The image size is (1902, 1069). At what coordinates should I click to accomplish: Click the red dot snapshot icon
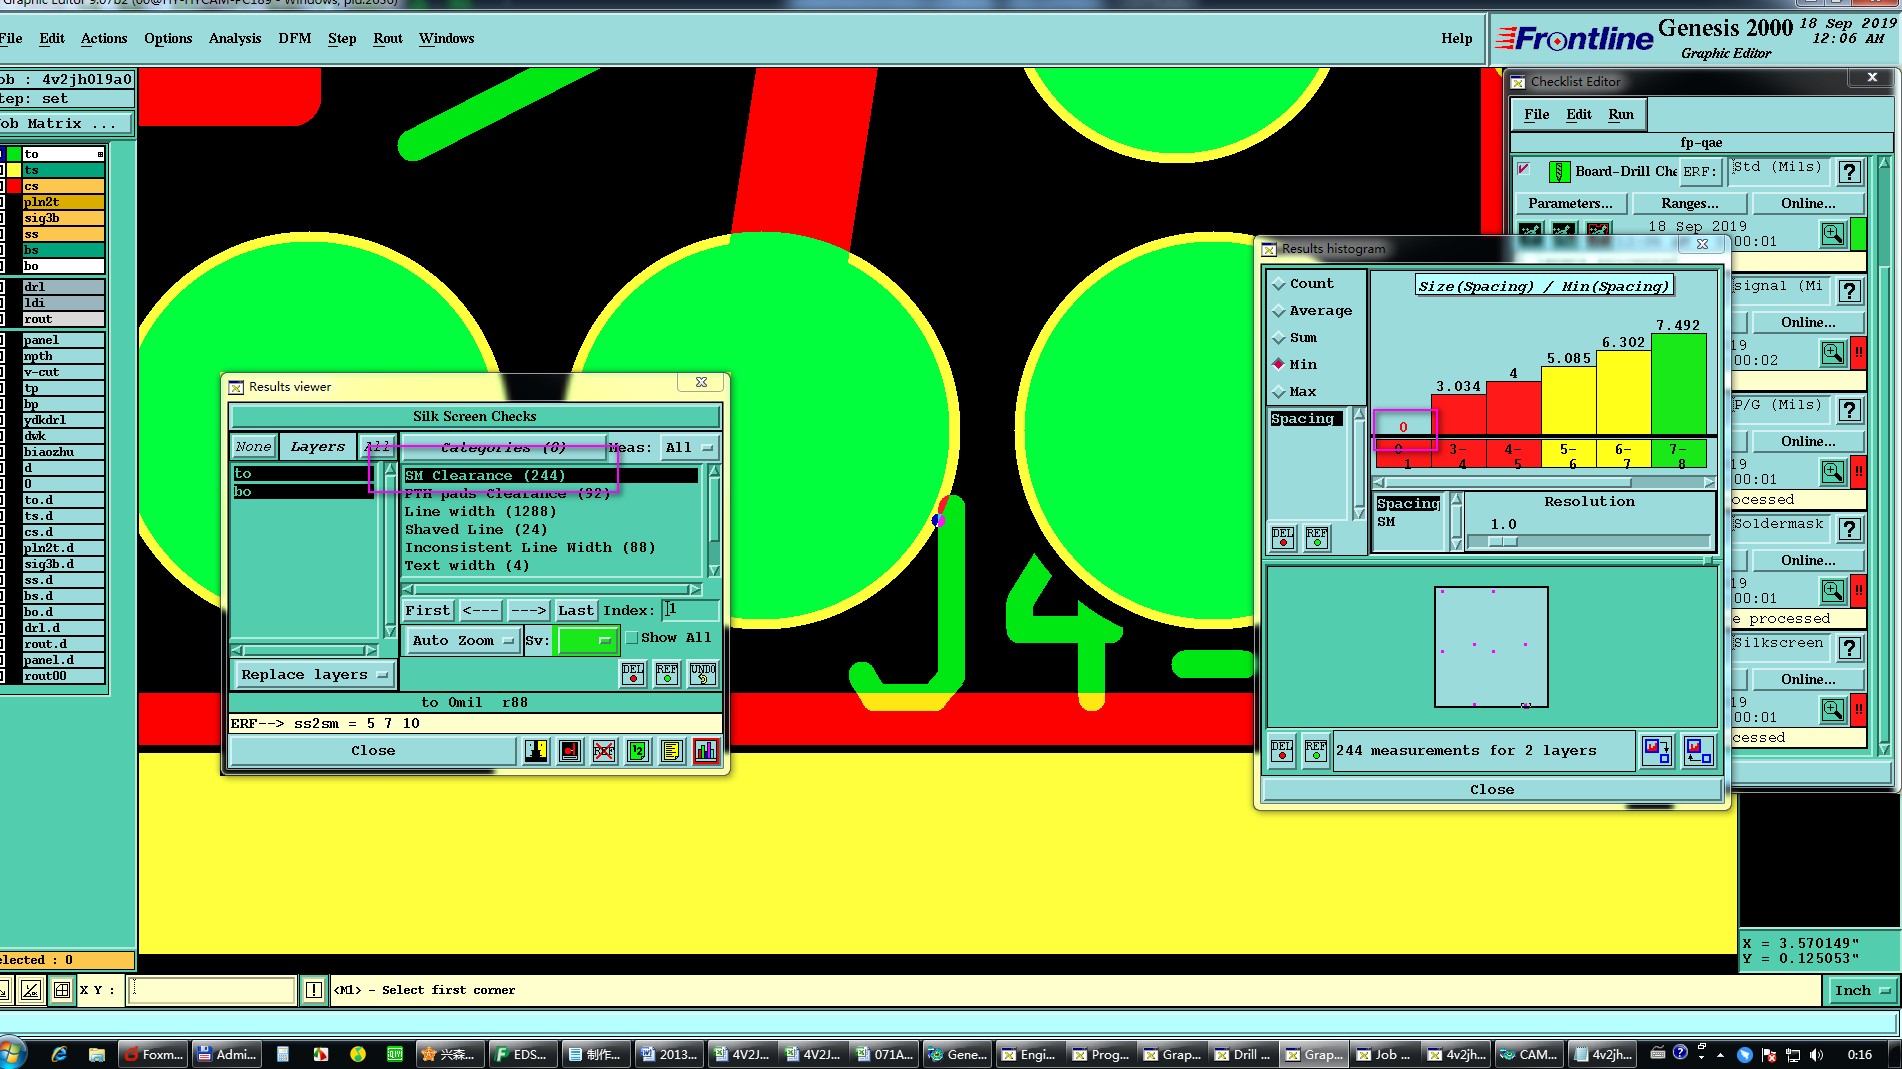[x=570, y=751]
